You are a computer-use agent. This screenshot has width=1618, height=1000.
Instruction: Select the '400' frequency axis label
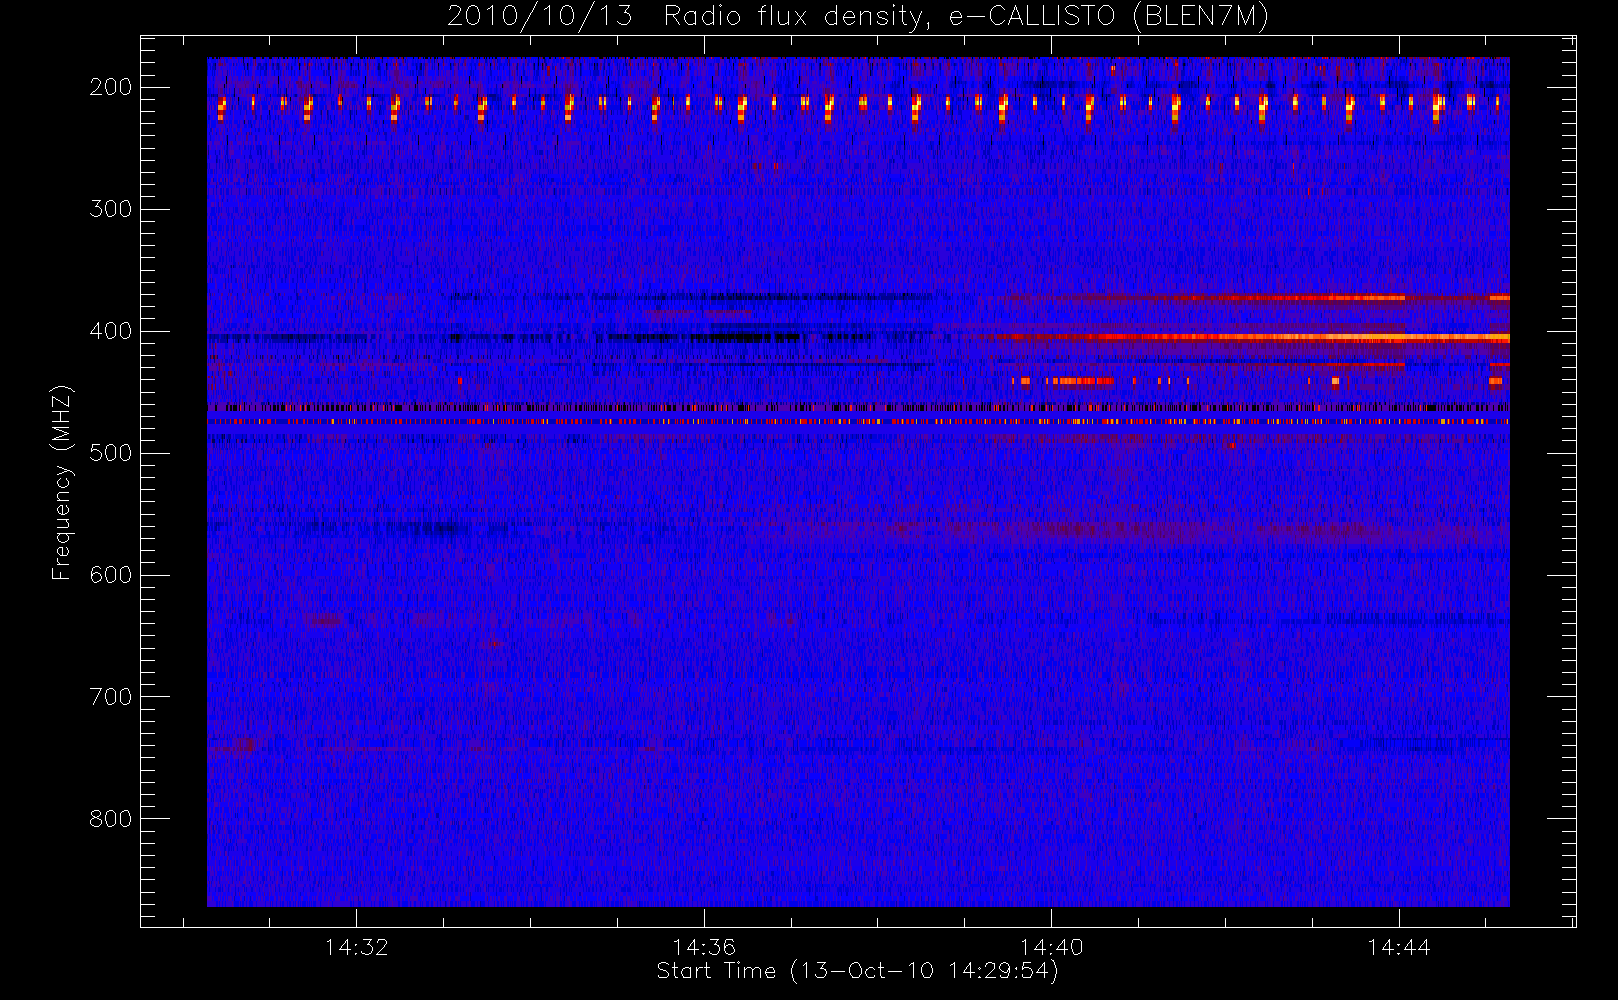pyautogui.click(x=111, y=331)
